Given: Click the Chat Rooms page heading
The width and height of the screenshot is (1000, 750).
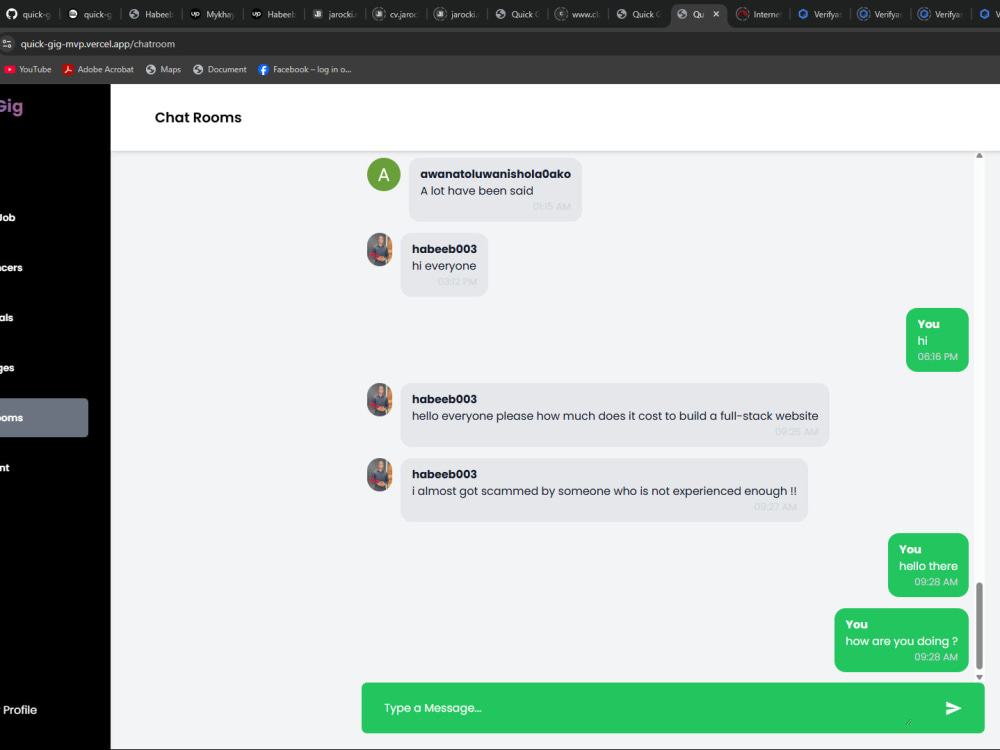Looking at the screenshot, I should click(x=198, y=117).
